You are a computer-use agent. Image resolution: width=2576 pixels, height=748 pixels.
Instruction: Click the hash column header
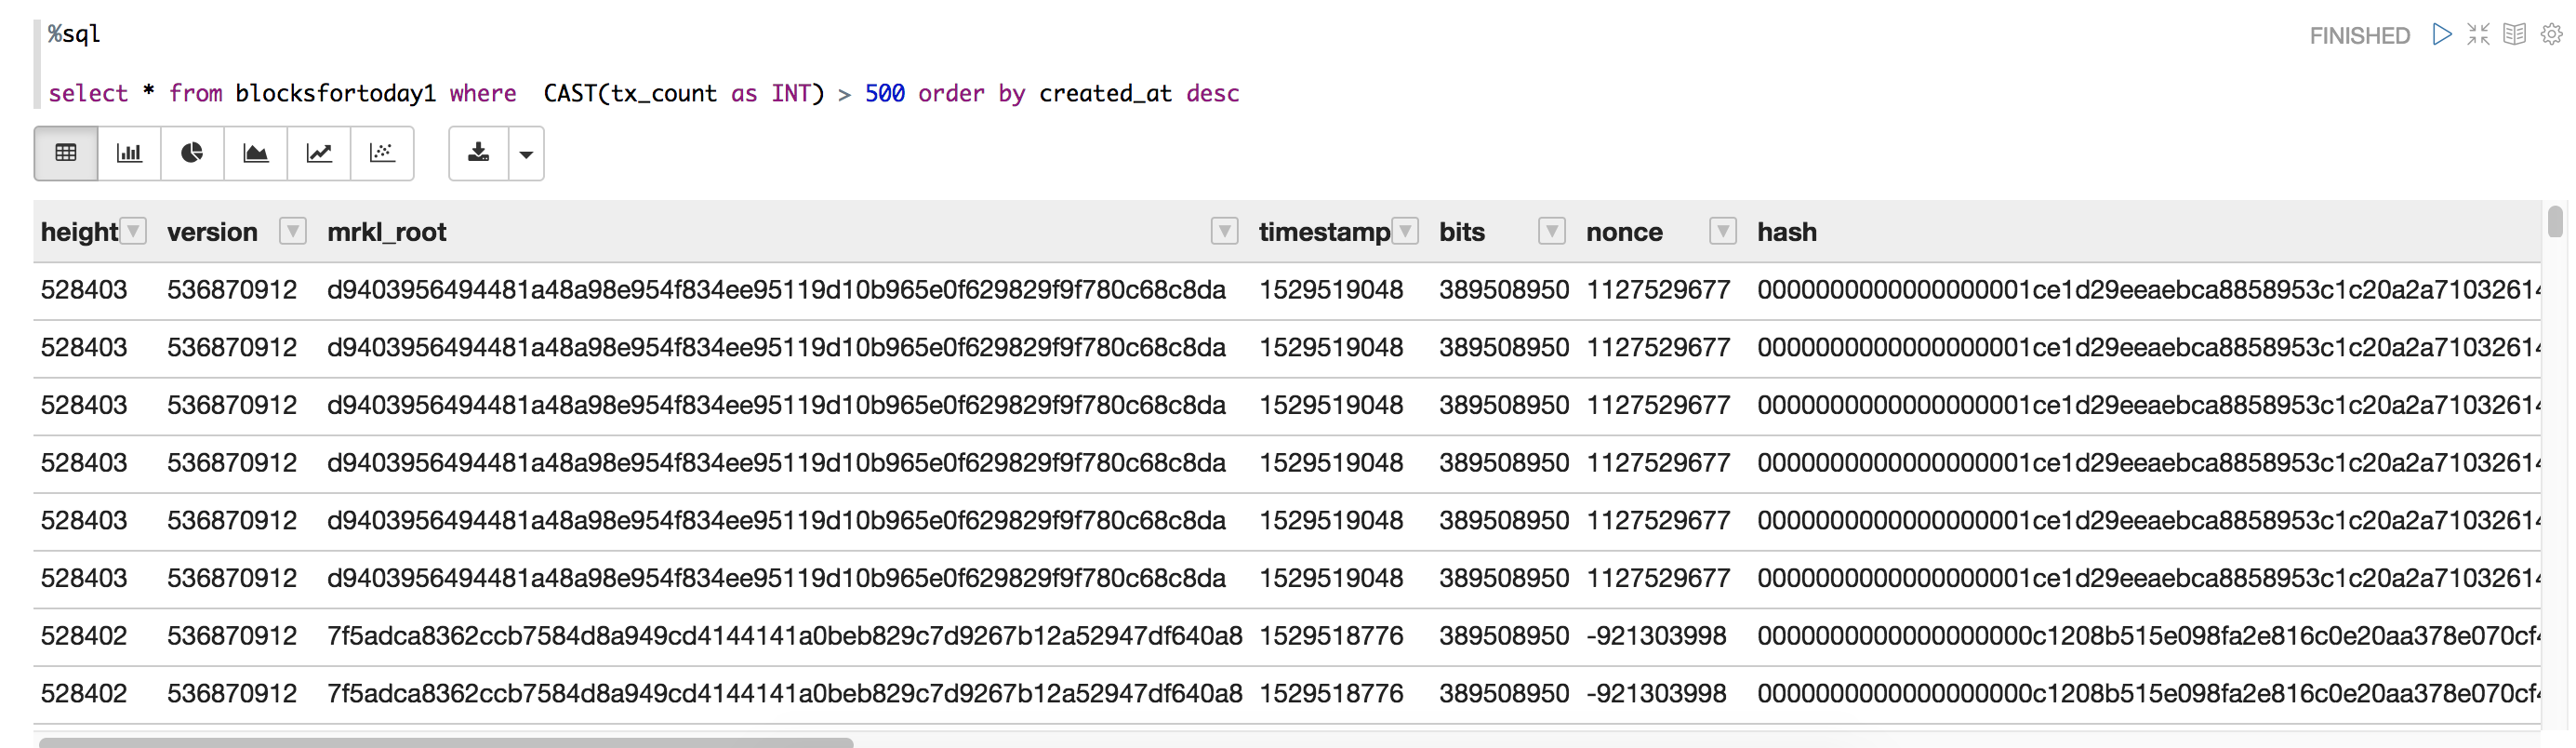[x=1787, y=232]
